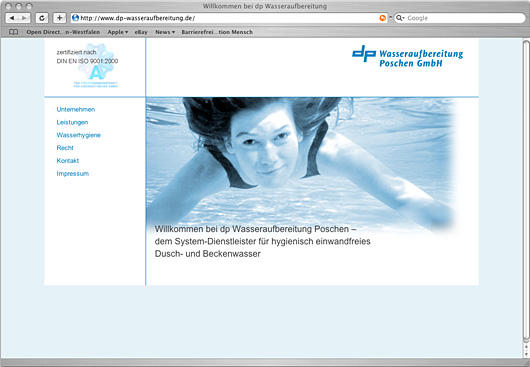
Task: Open the Google search magnifier dropdown
Action: (400, 18)
